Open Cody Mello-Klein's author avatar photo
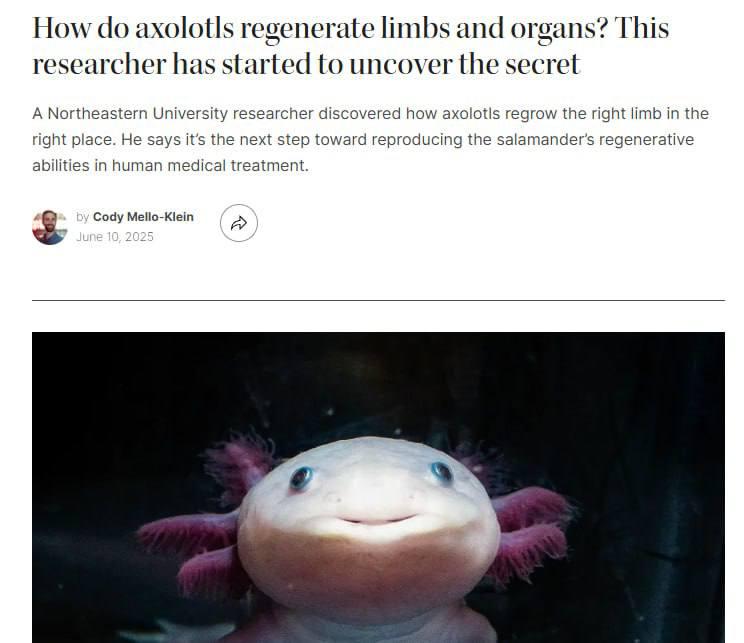This screenshot has width=744, height=643. pyautogui.click(x=49, y=227)
